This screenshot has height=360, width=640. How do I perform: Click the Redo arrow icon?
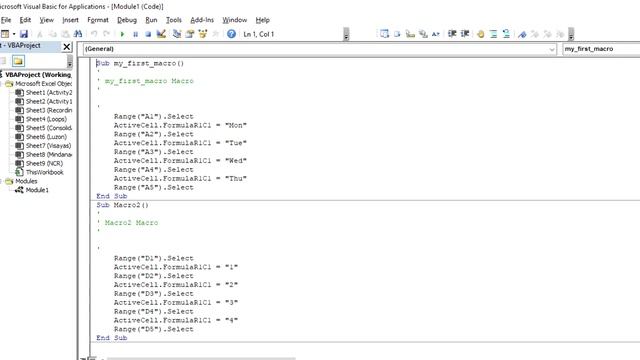[107, 34]
